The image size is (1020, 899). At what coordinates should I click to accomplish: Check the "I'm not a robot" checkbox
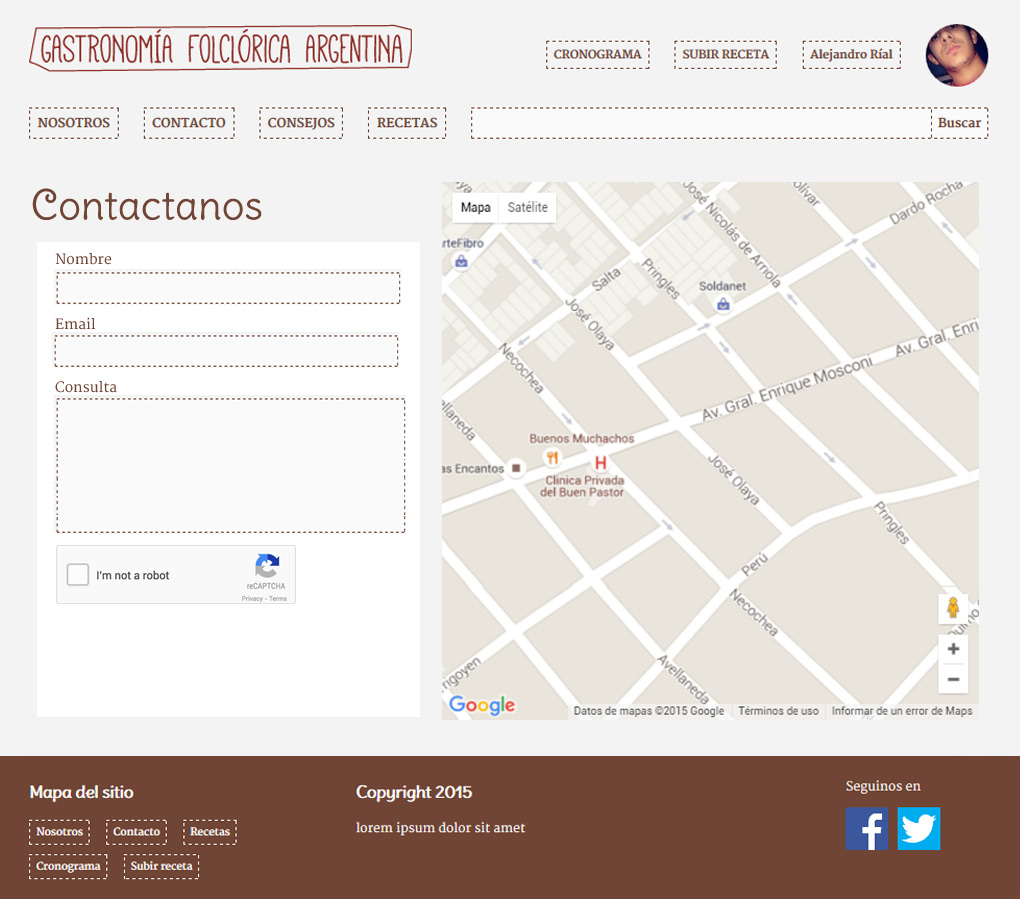click(78, 575)
